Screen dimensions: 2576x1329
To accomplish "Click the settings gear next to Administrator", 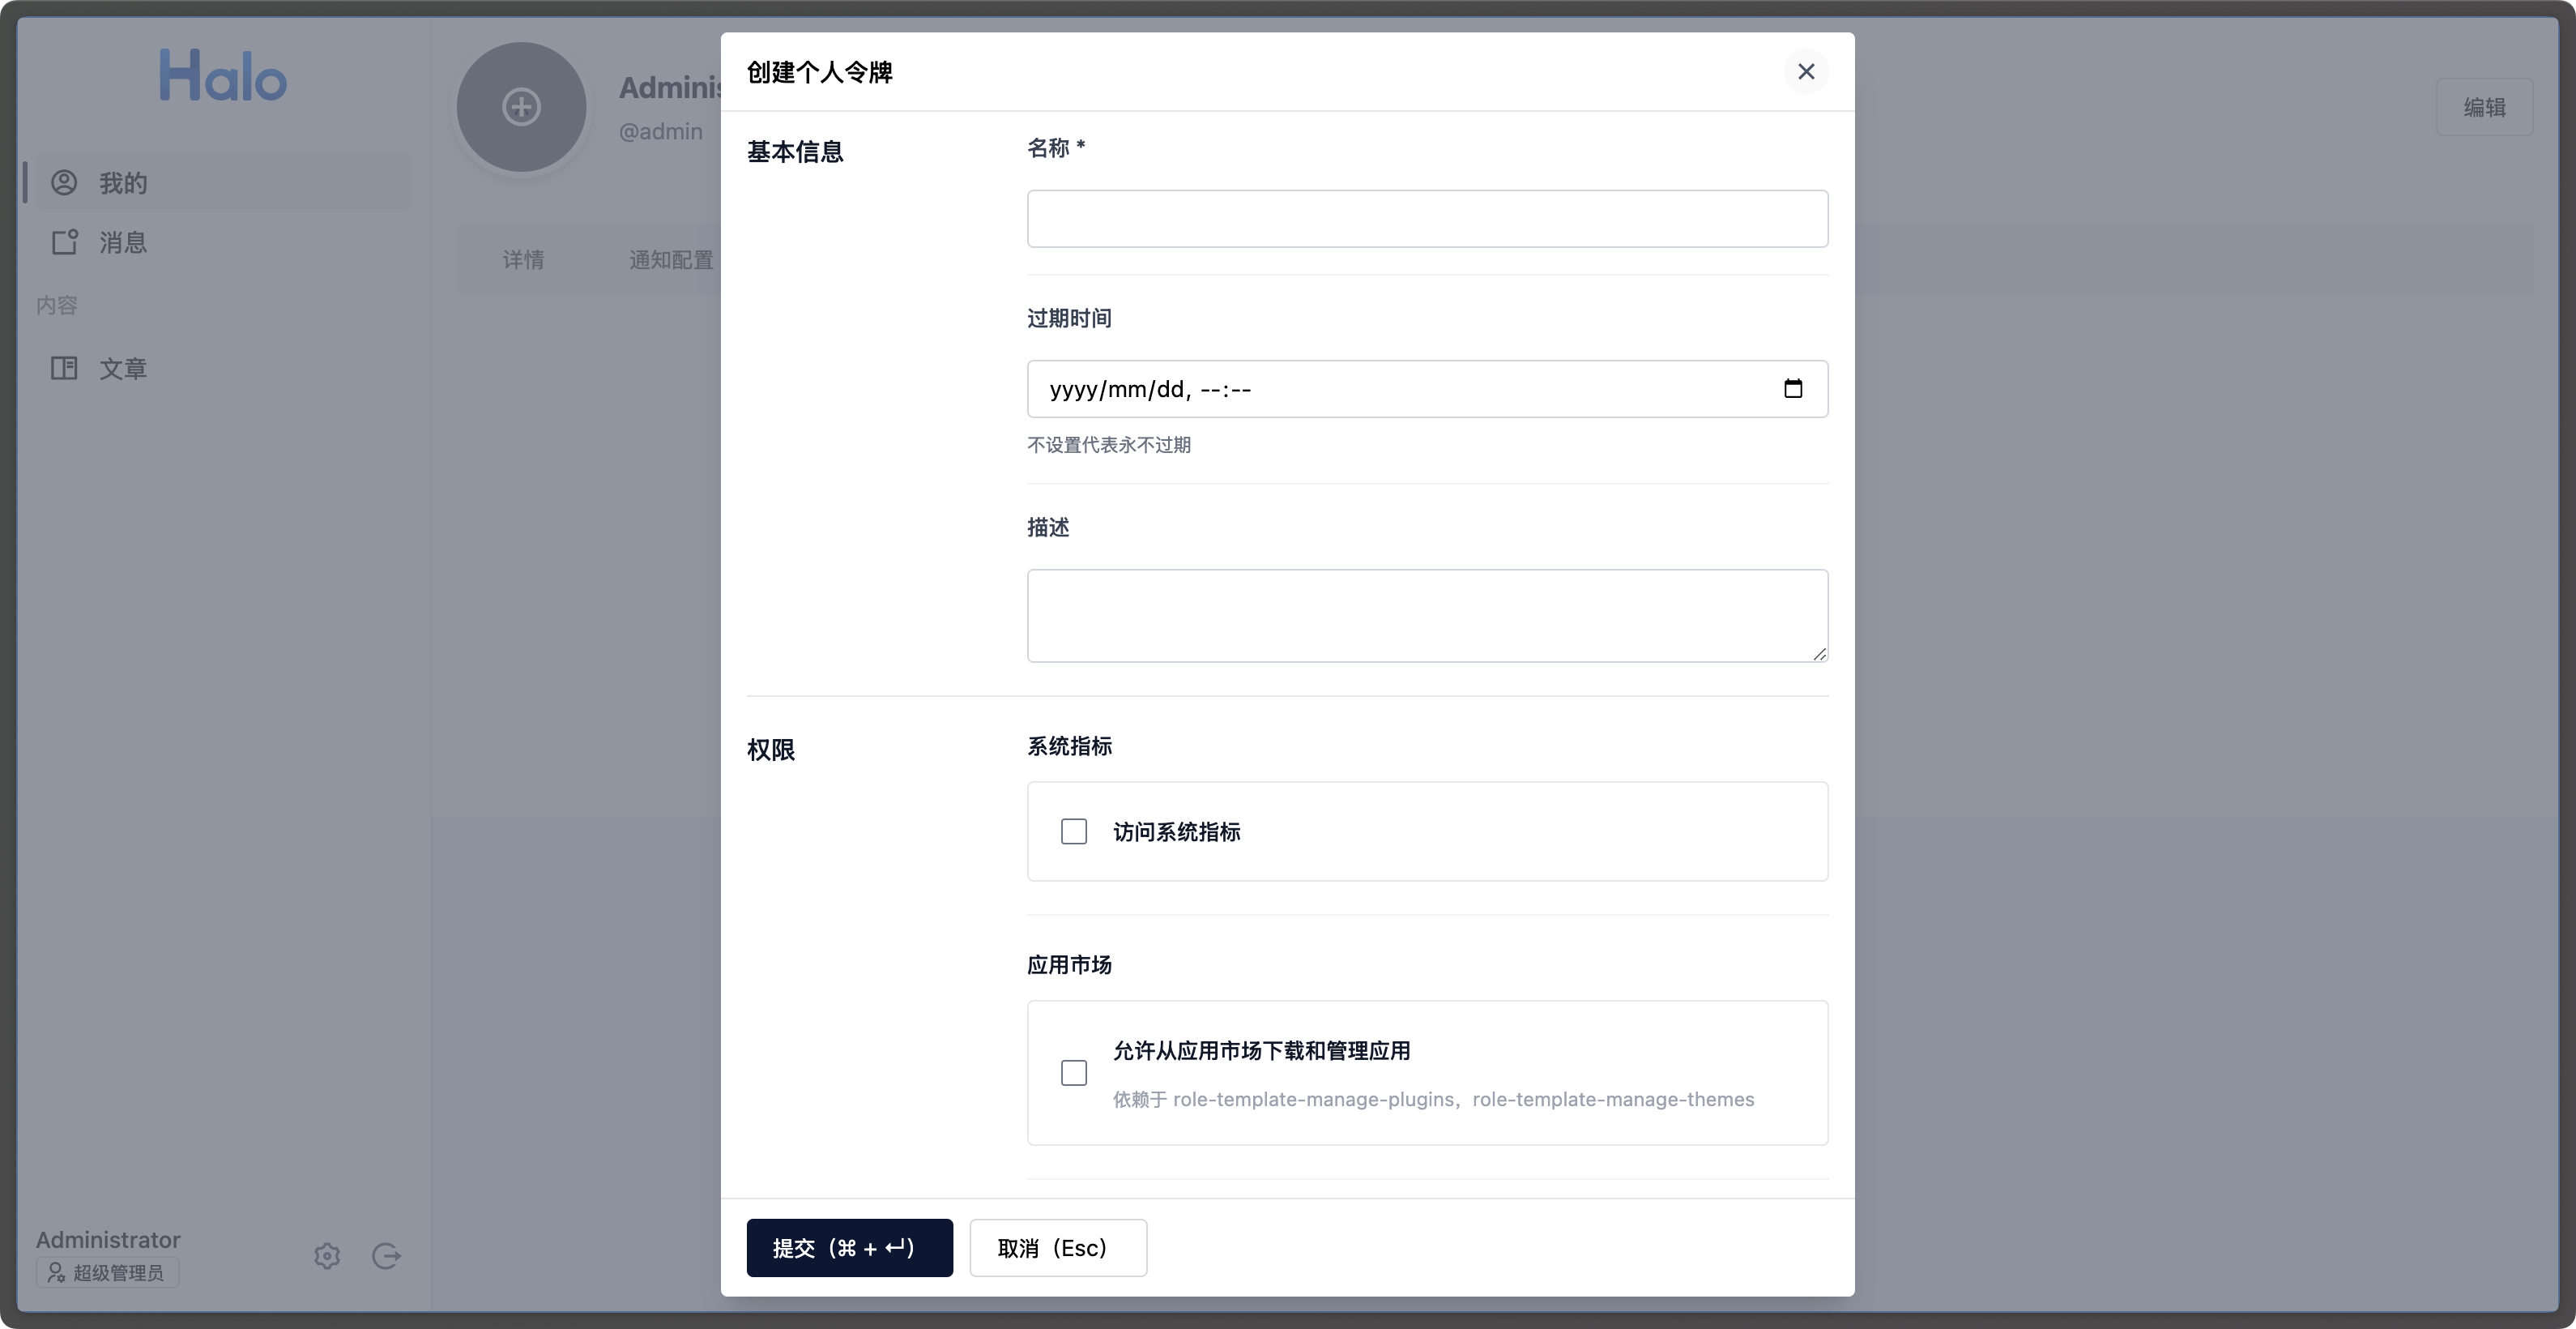I will (326, 1256).
